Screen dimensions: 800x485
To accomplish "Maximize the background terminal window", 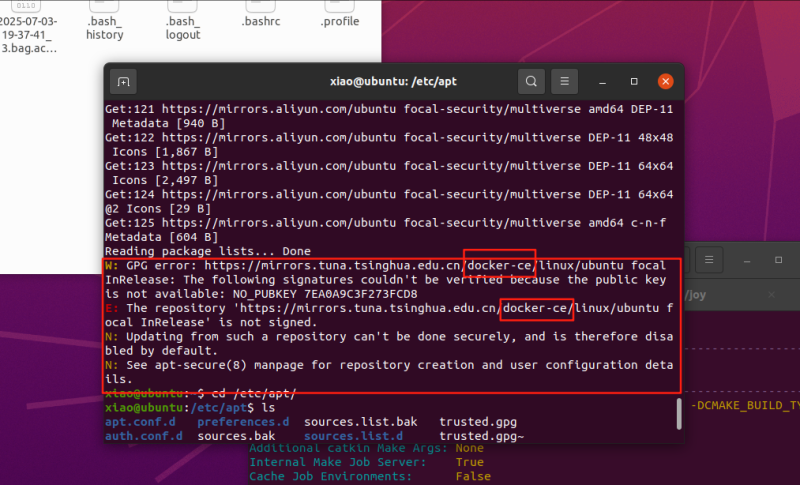I will pyautogui.click(x=779, y=260).
